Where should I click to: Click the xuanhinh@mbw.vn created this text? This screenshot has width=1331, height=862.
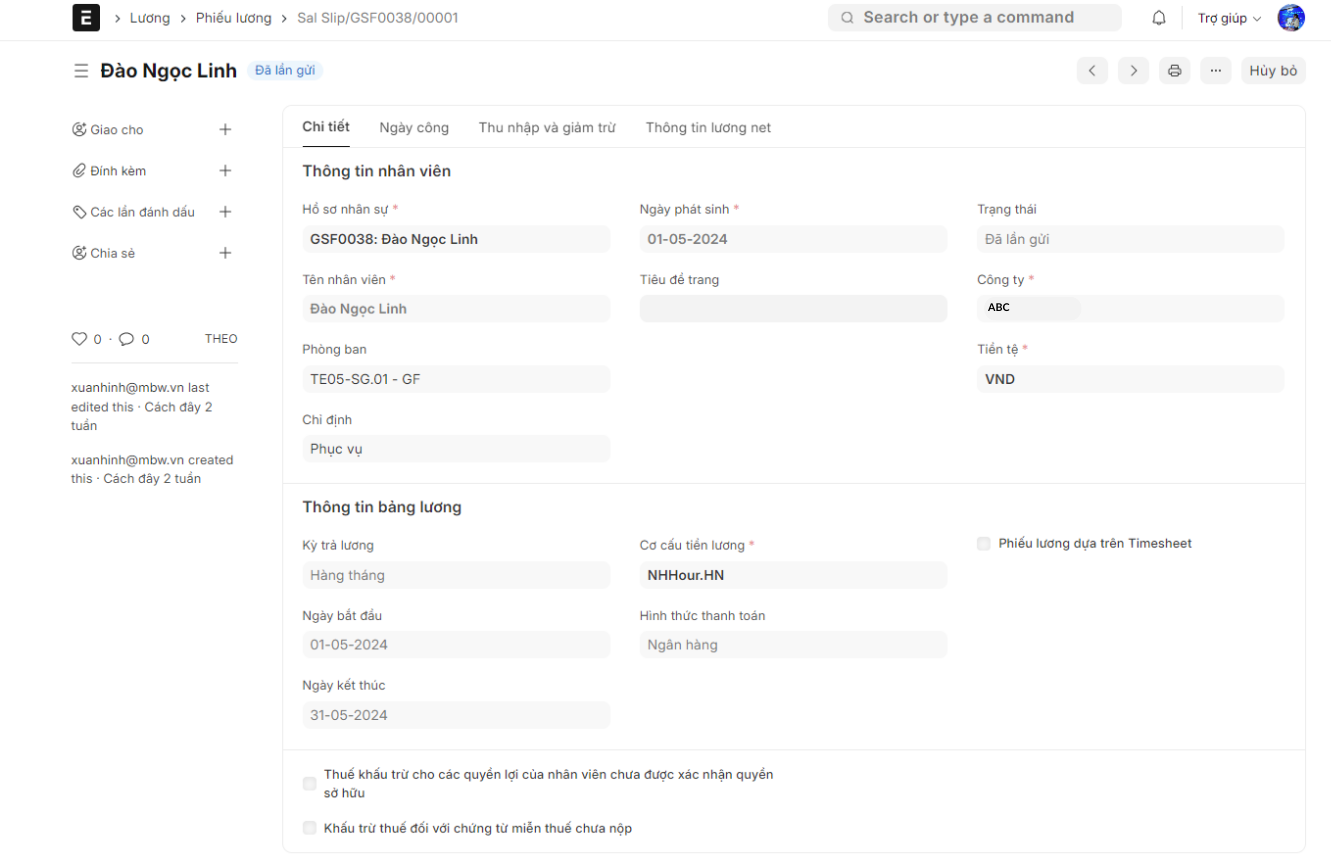click(x=152, y=470)
